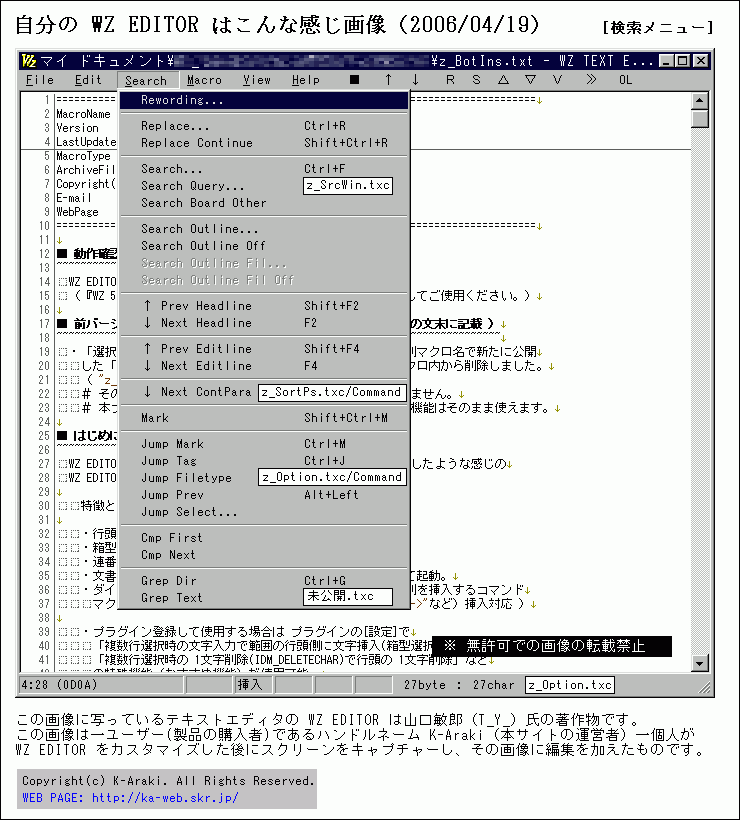Choose Jump Select... entry
Viewport: 740px width, 820px height.
(264, 511)
